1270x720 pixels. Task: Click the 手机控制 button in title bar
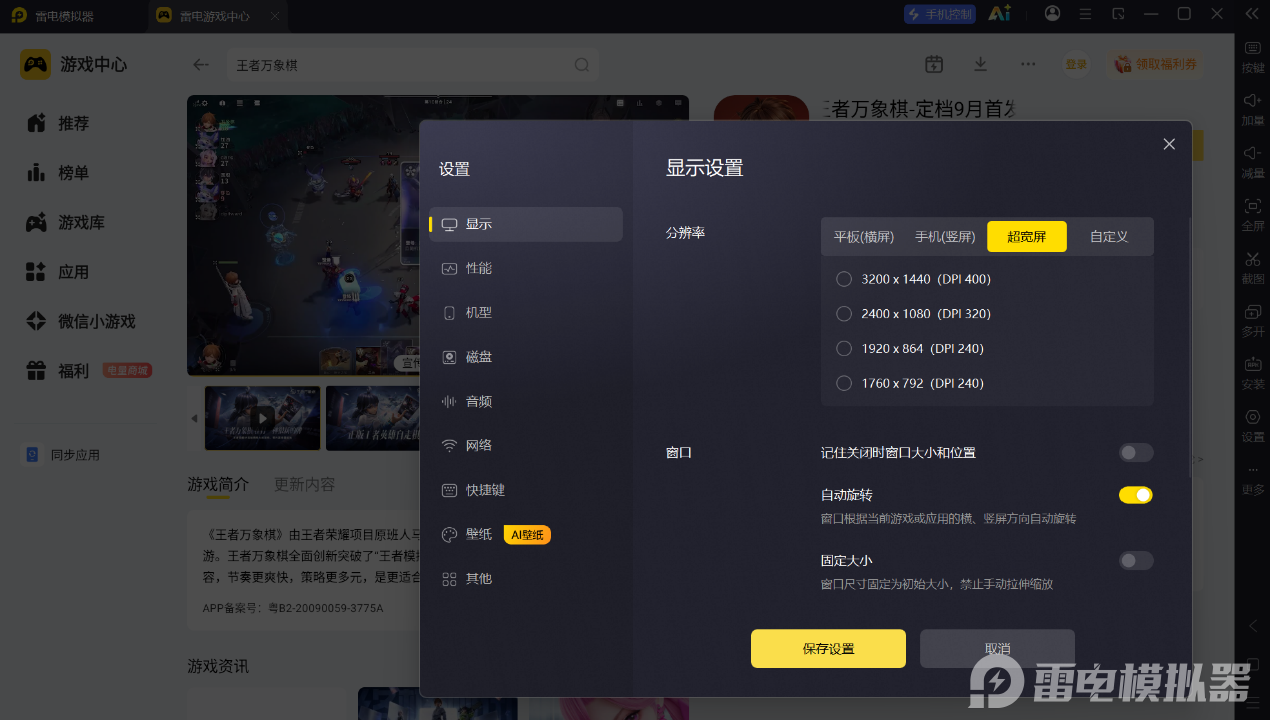tap(939, 14)
